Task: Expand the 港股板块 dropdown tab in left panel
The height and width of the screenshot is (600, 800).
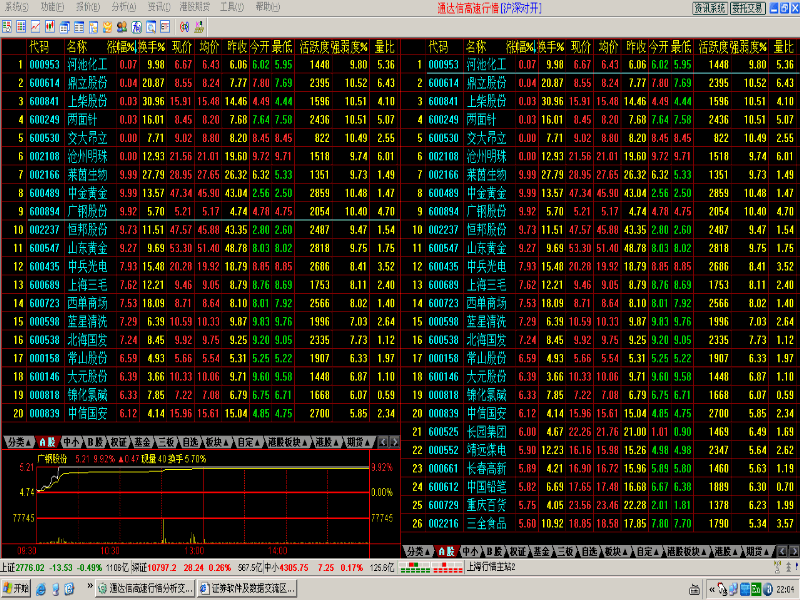Action: coord(288,442)
